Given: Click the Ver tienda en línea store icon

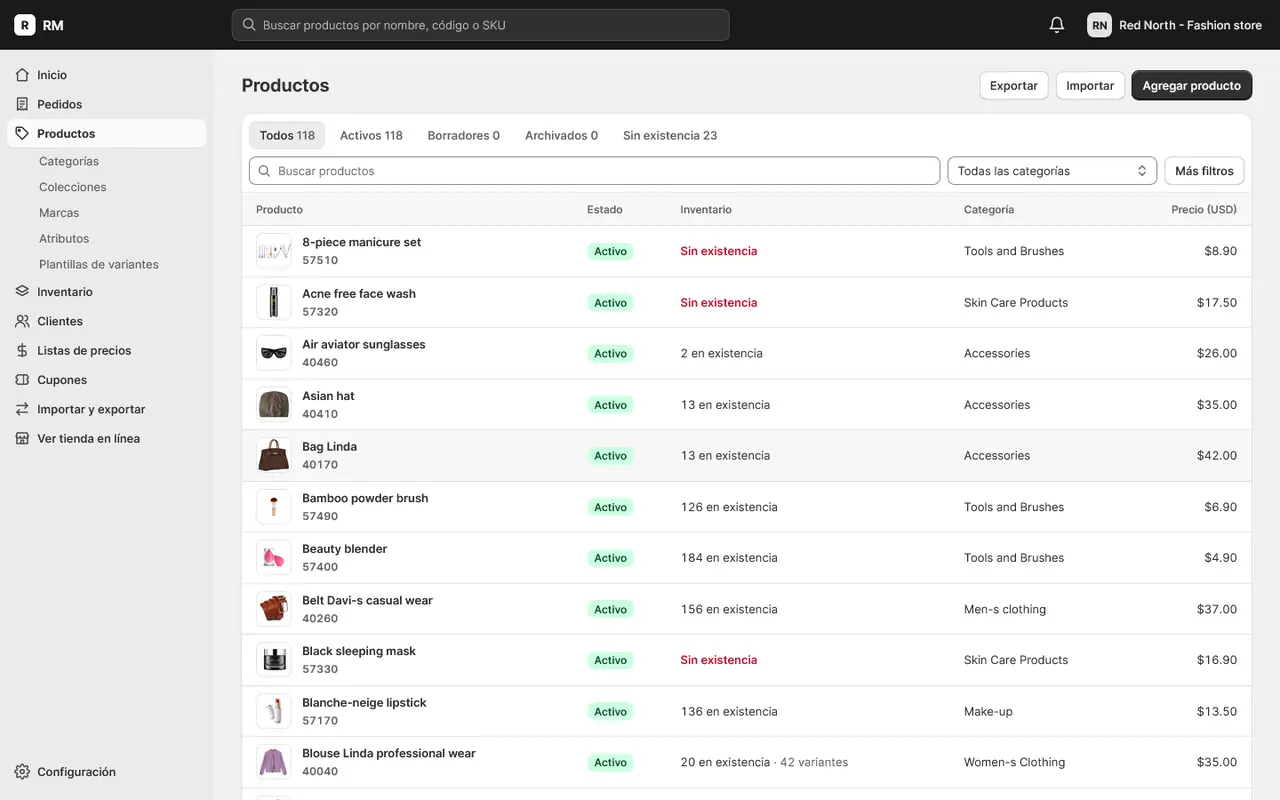Looking at the screenshot, I should [x=23, y=438].
